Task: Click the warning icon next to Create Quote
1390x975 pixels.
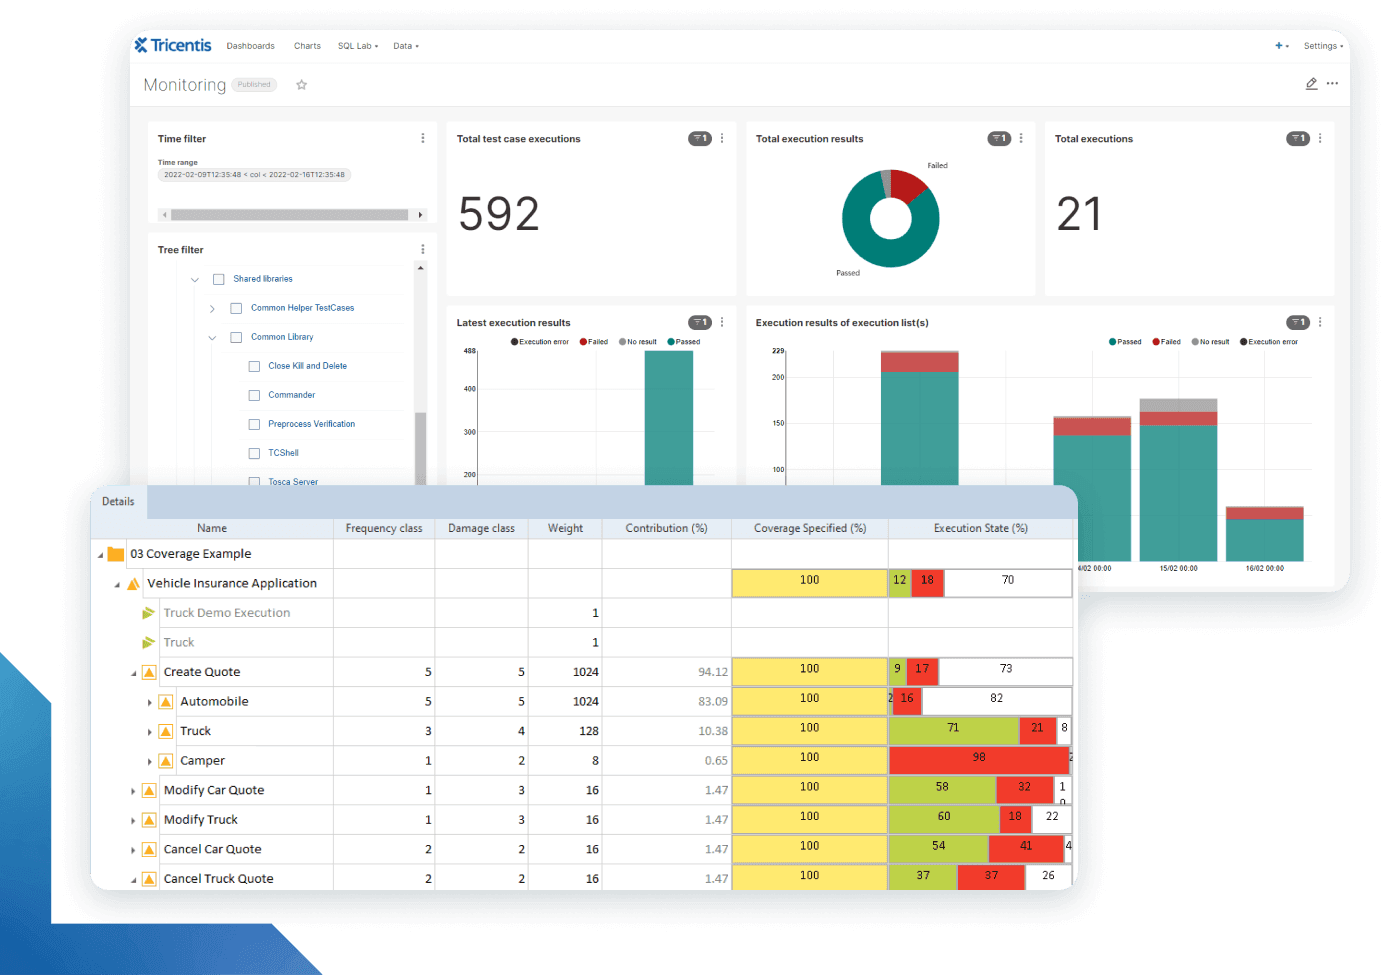Action: [x=149, y=672]
